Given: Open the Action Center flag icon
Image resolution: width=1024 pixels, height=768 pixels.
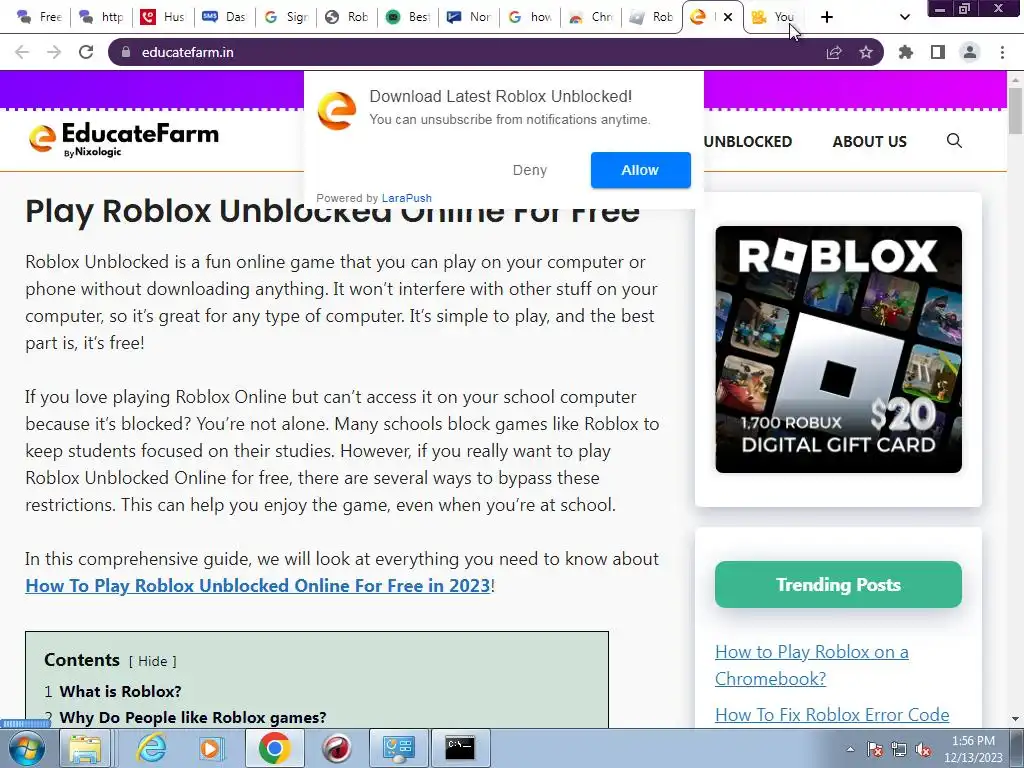Looking at the screenshot, I should (875, 750).
